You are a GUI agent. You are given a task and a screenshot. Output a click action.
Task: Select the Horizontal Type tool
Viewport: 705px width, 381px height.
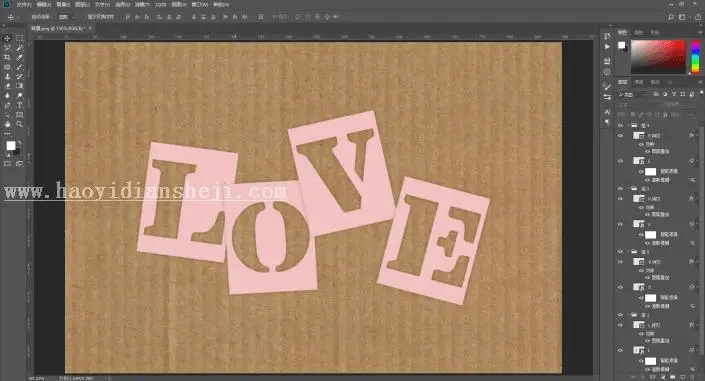tap(19, 105)
